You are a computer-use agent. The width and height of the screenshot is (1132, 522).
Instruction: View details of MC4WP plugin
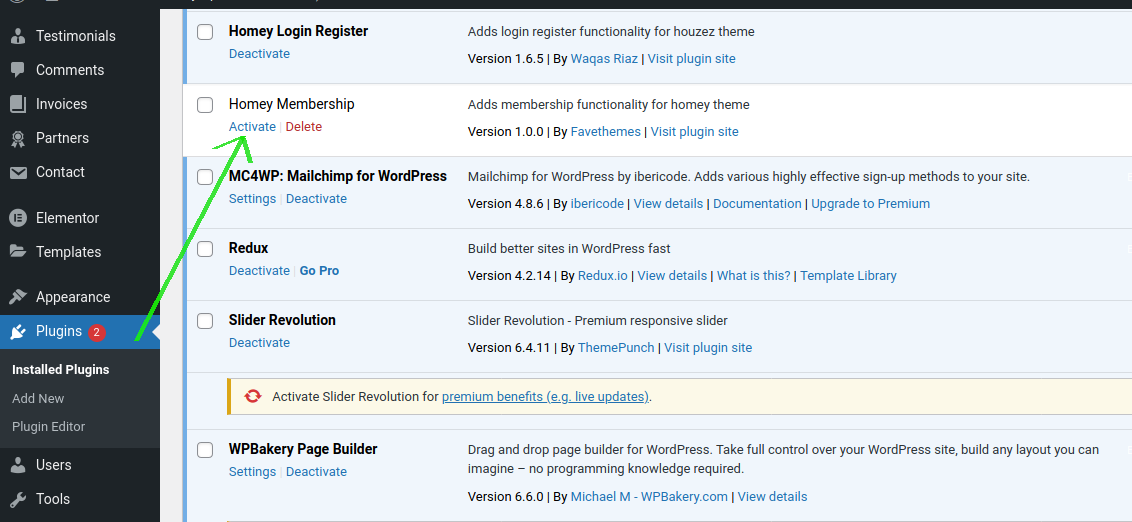coord(669,204)
